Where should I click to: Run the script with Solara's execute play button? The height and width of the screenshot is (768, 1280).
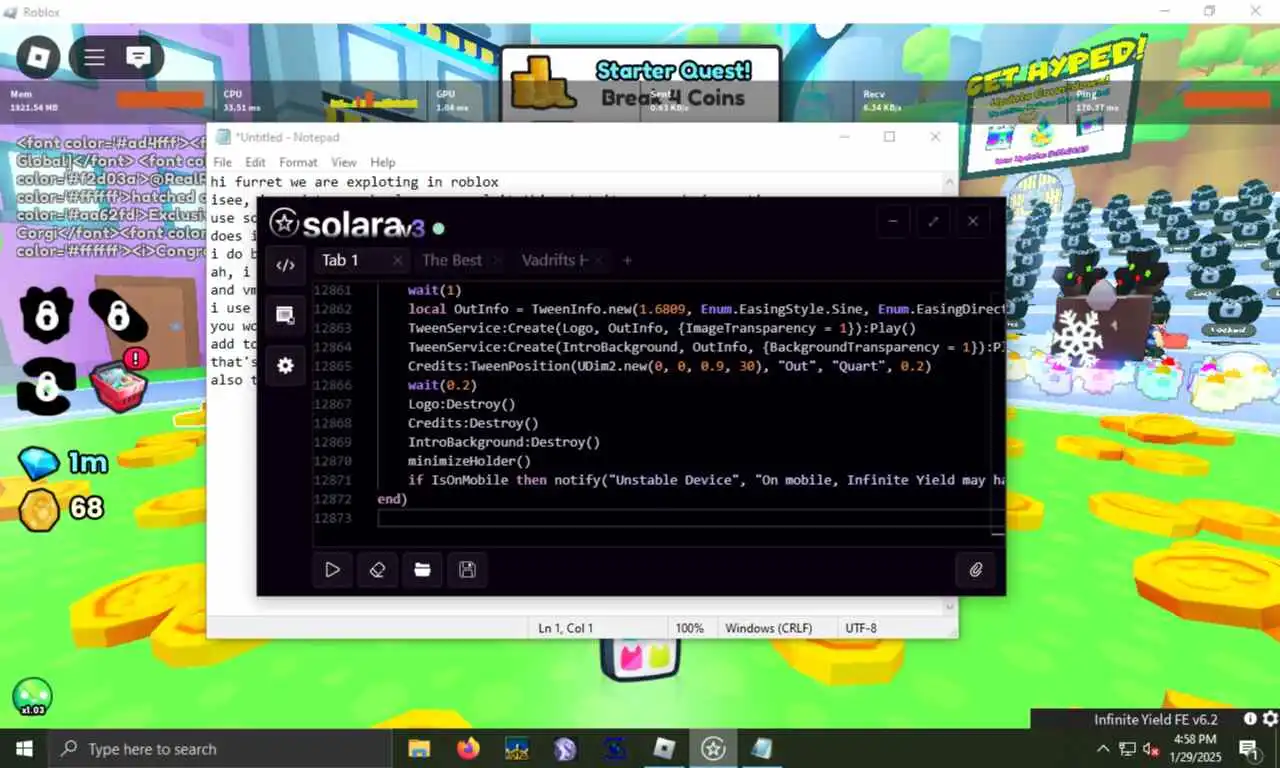point(332,570)
